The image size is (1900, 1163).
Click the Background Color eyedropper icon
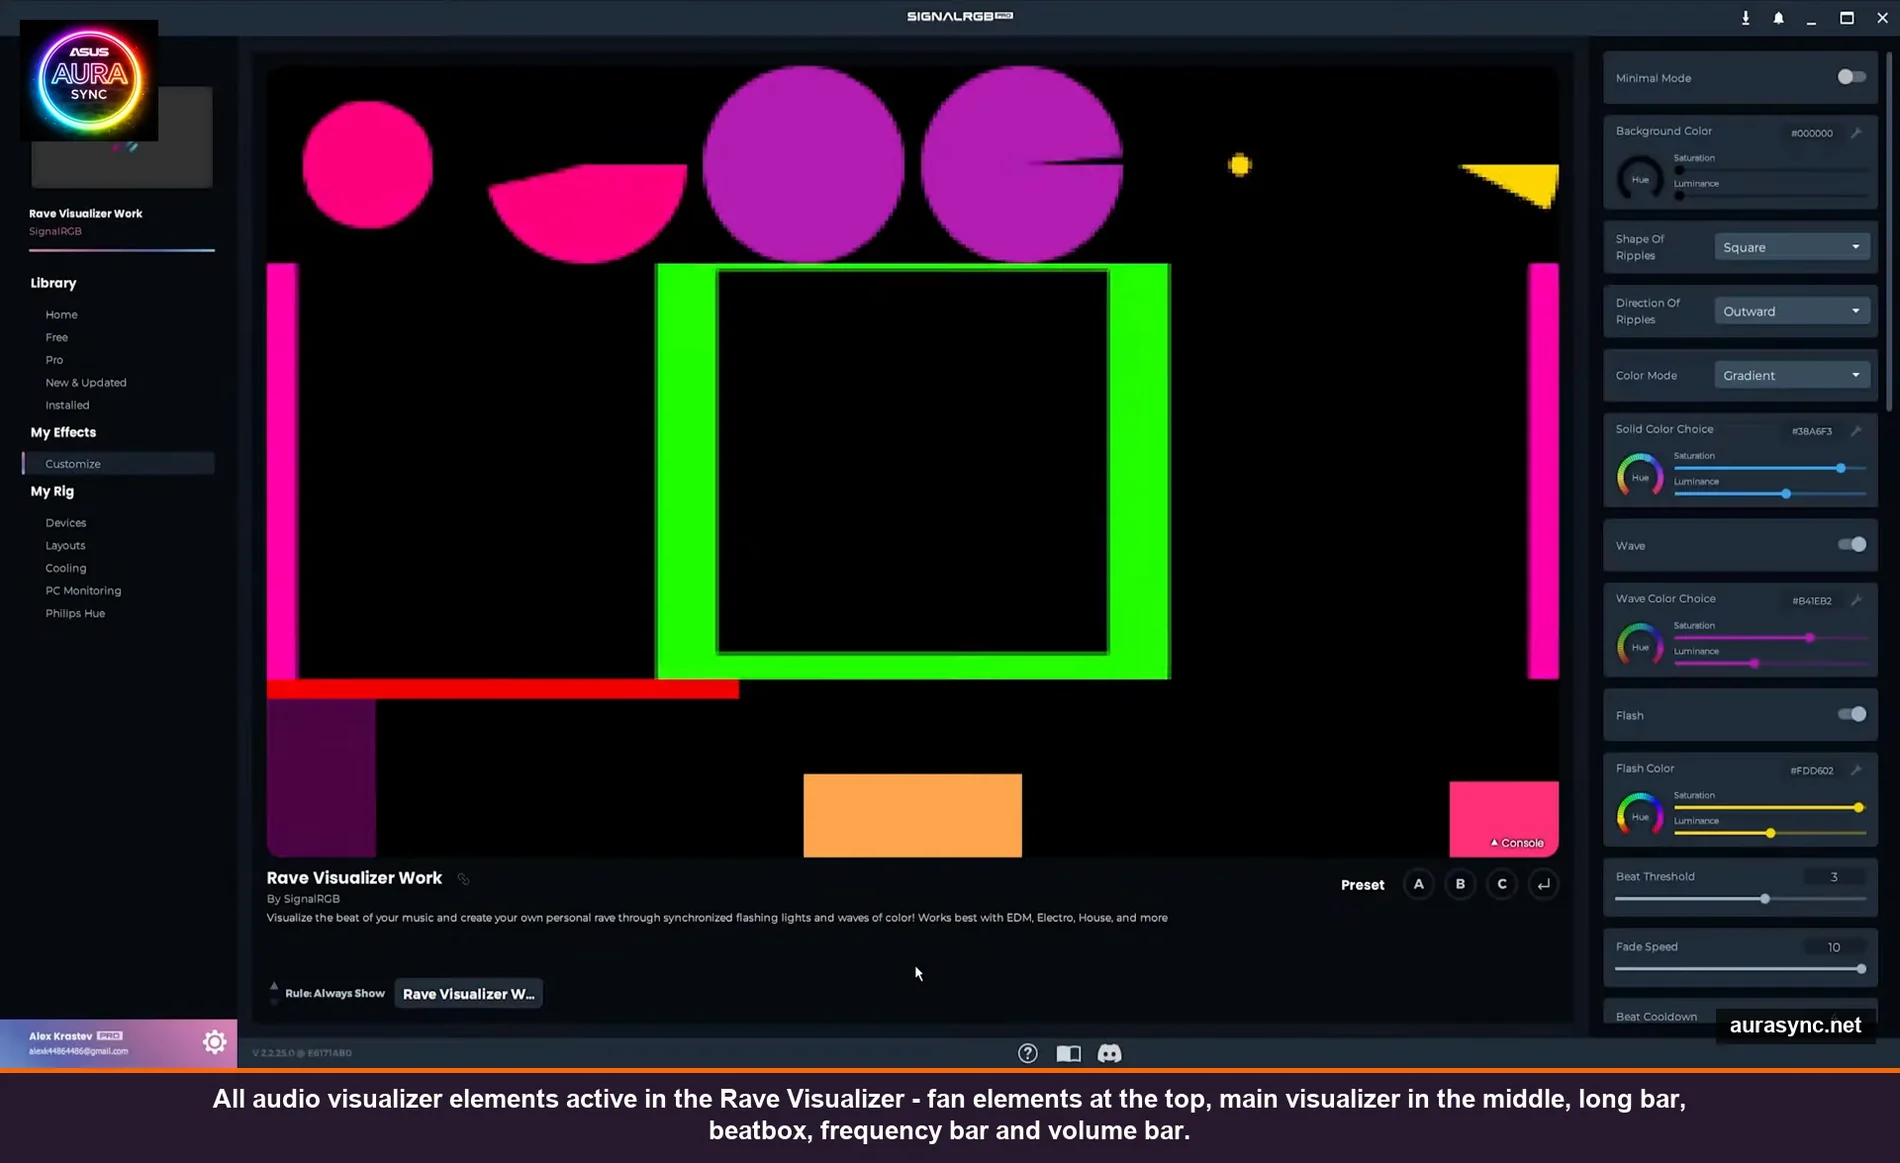coord(1857,132)
